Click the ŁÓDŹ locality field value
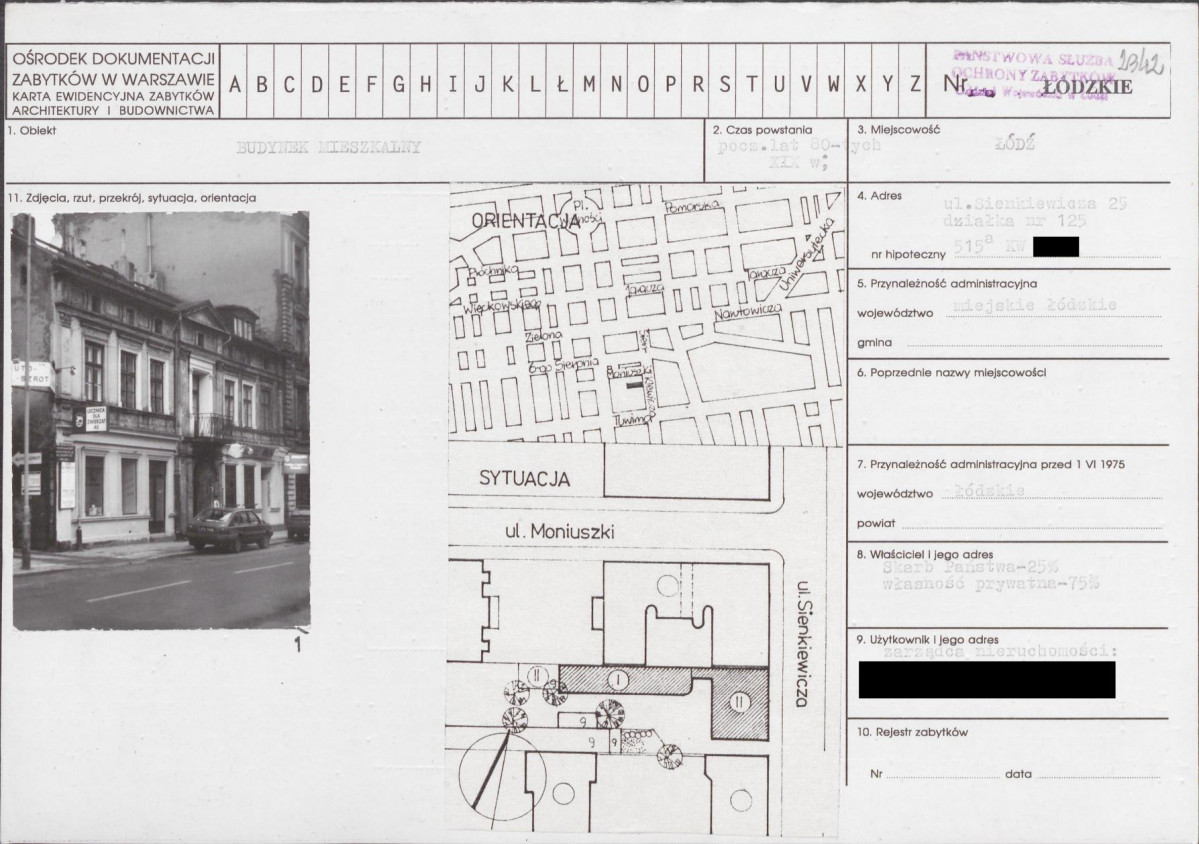The image size is (1199, 844). point(1014,145)
